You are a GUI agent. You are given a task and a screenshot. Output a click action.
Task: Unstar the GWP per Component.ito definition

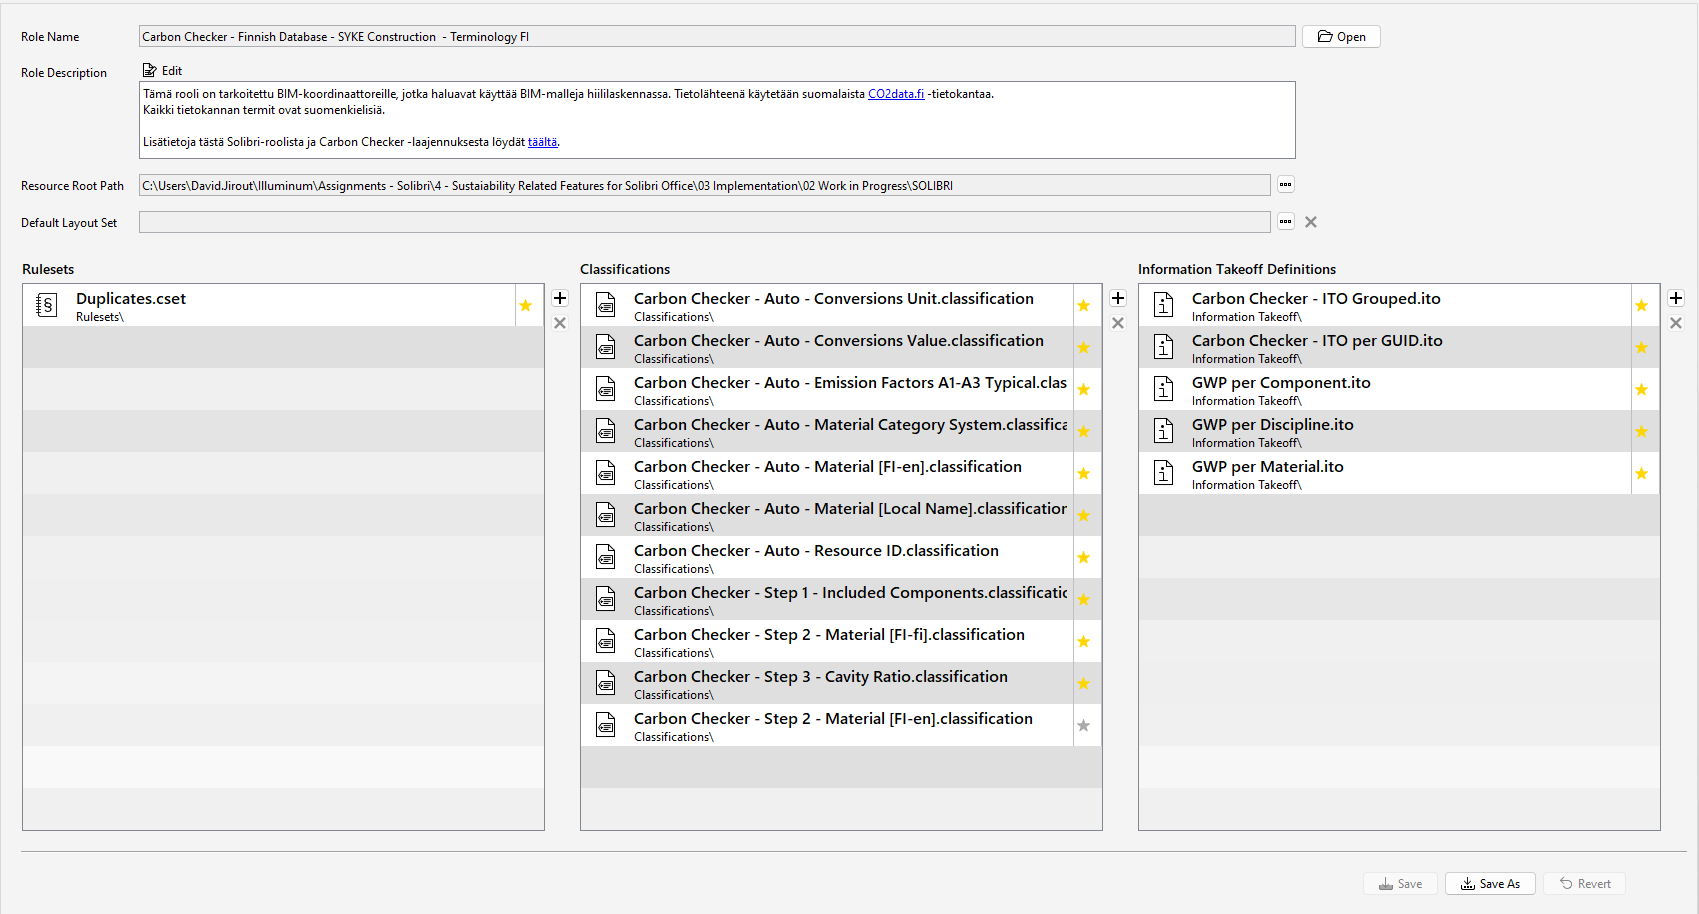pos(1641,389)
